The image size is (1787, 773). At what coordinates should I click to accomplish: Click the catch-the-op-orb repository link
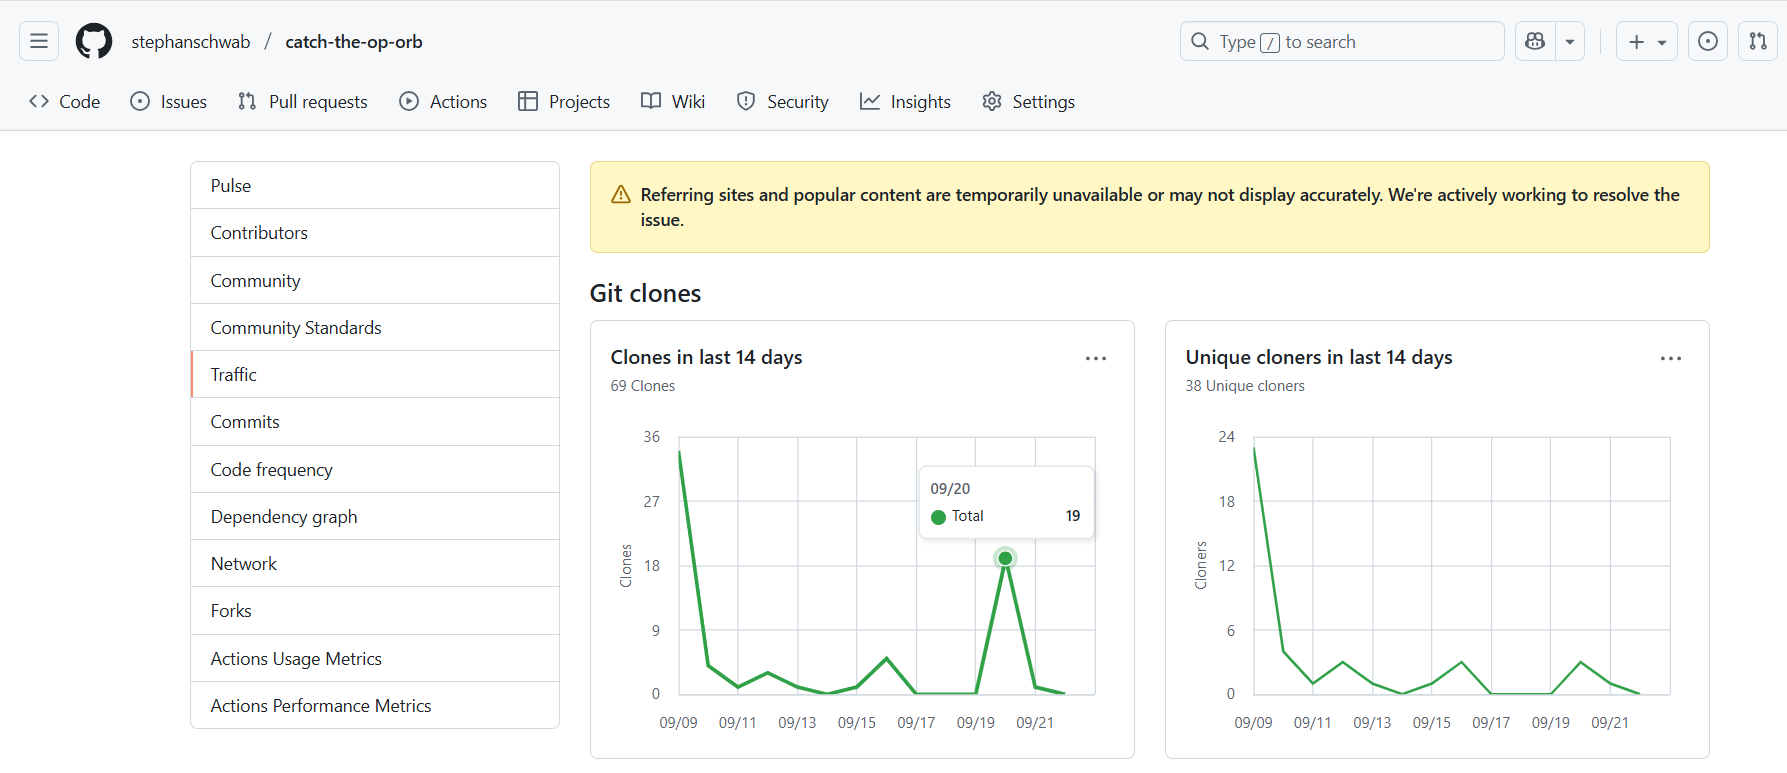point(354,41)
